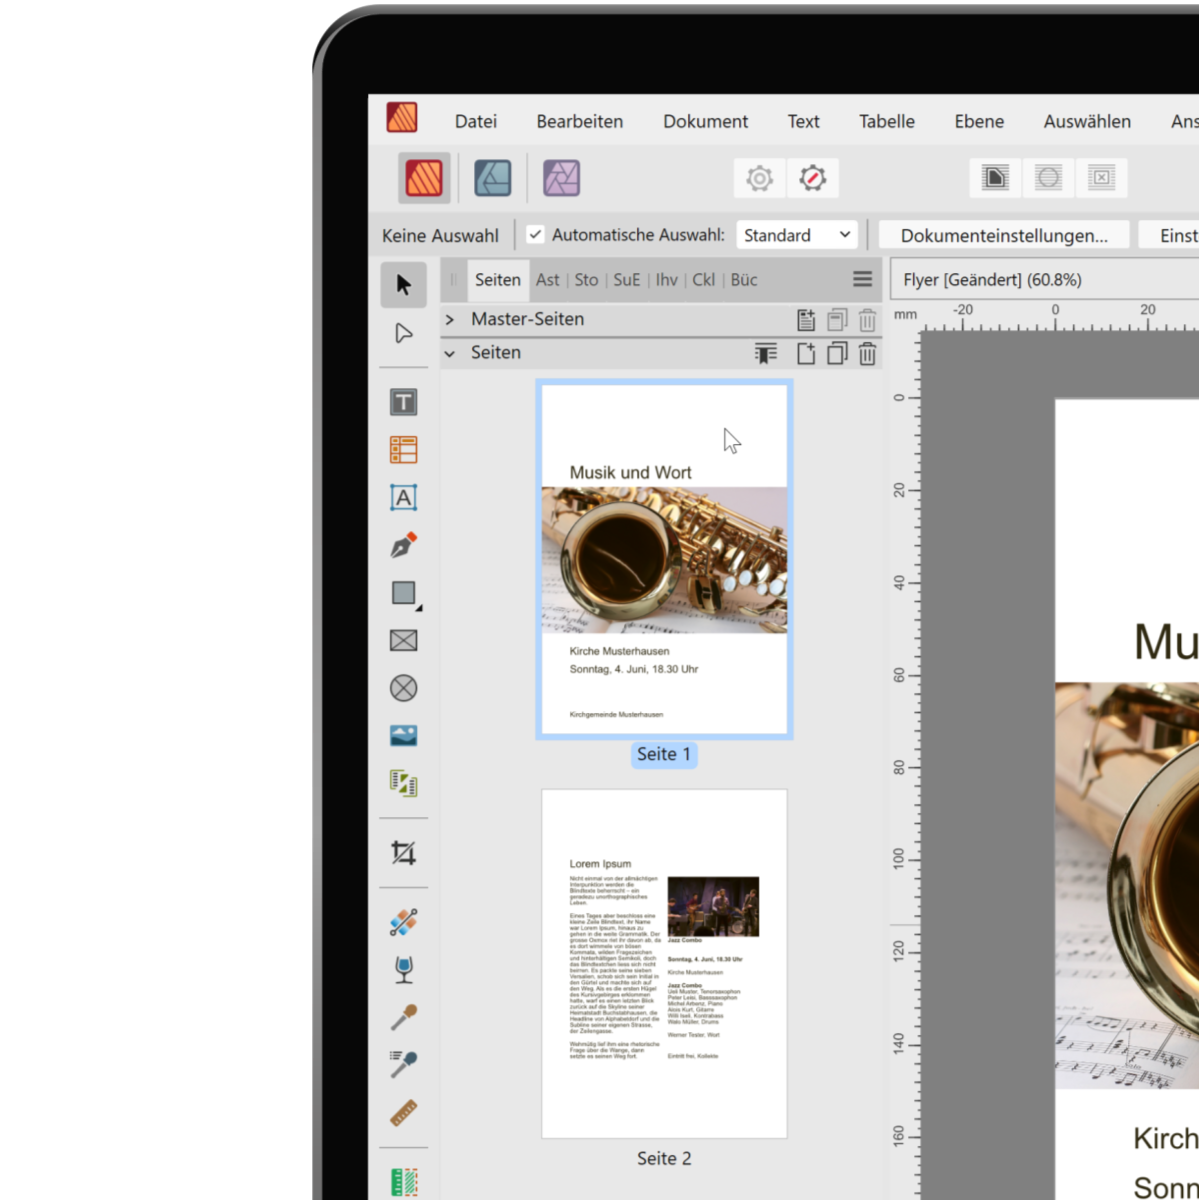
Task: Select the Picture Frame Rectangle tool
Action: coord(403,641)
